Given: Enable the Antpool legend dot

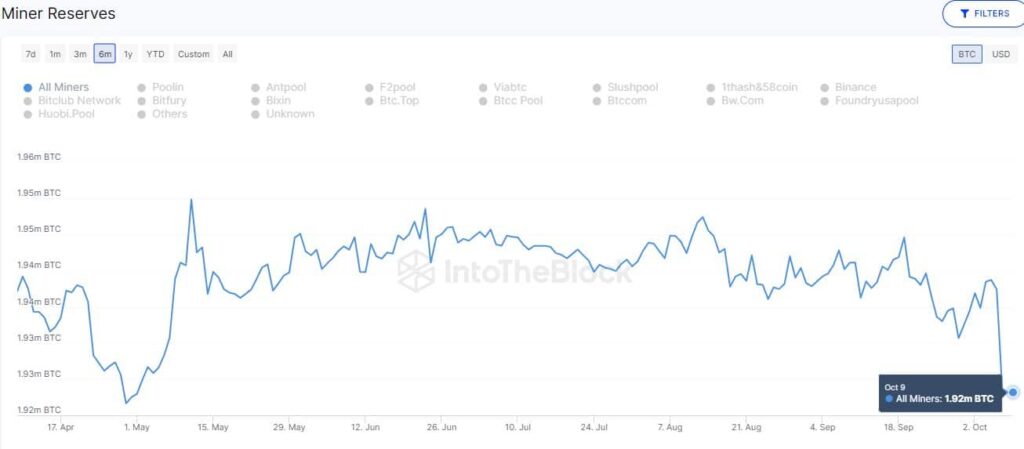Looking at the screenshot, I should [x=256, y=88].
